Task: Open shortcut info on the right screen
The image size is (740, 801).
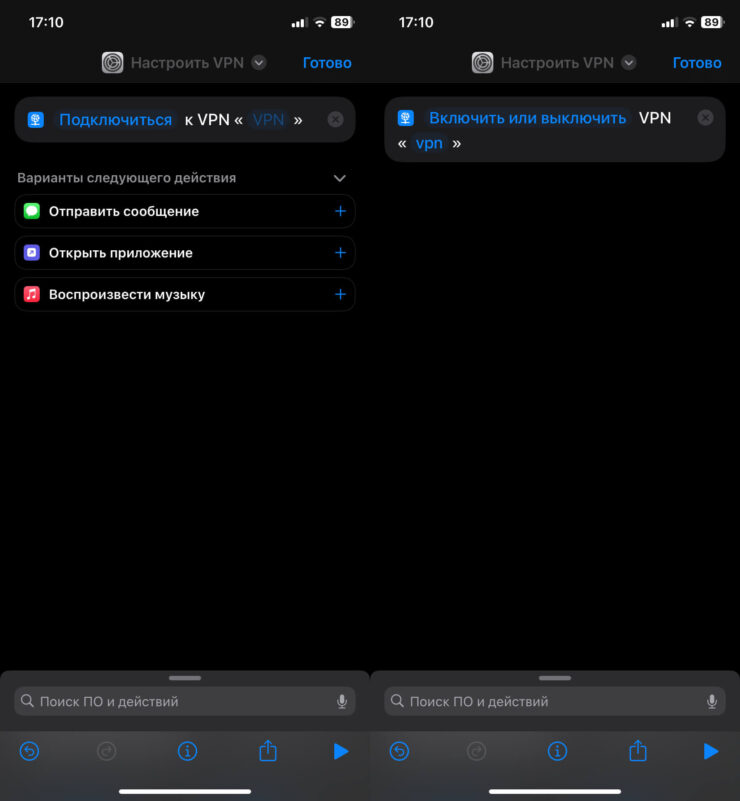Action: pos(557,751)
